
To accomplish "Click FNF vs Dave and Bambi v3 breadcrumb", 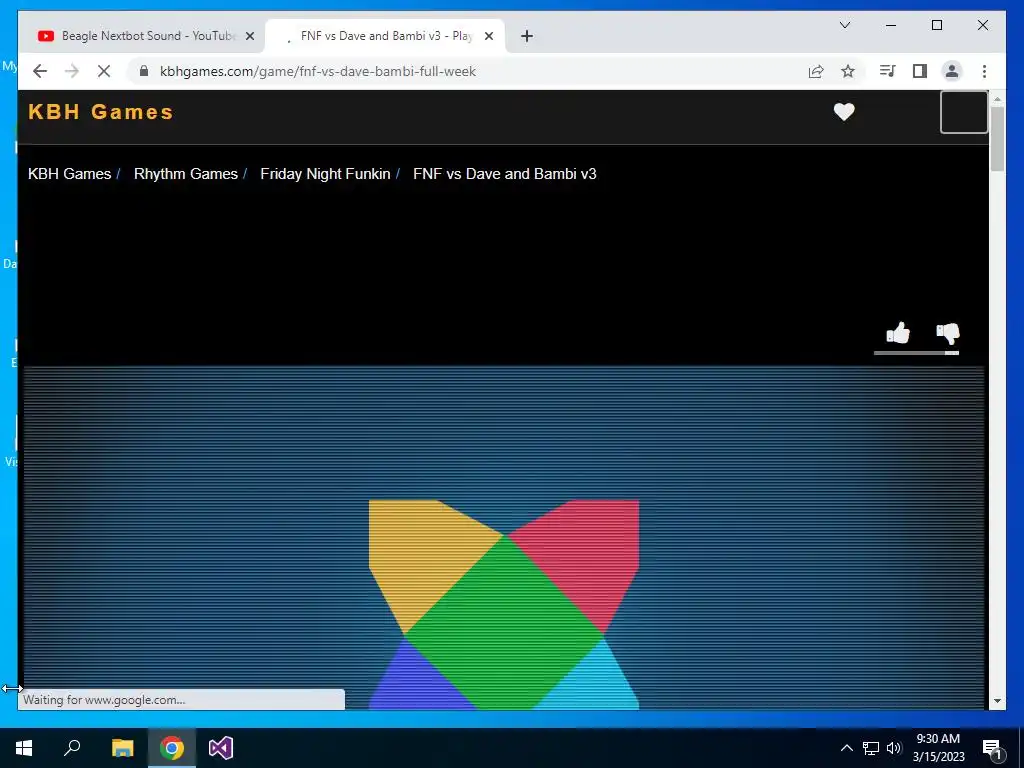I will (x=505, y=174).
